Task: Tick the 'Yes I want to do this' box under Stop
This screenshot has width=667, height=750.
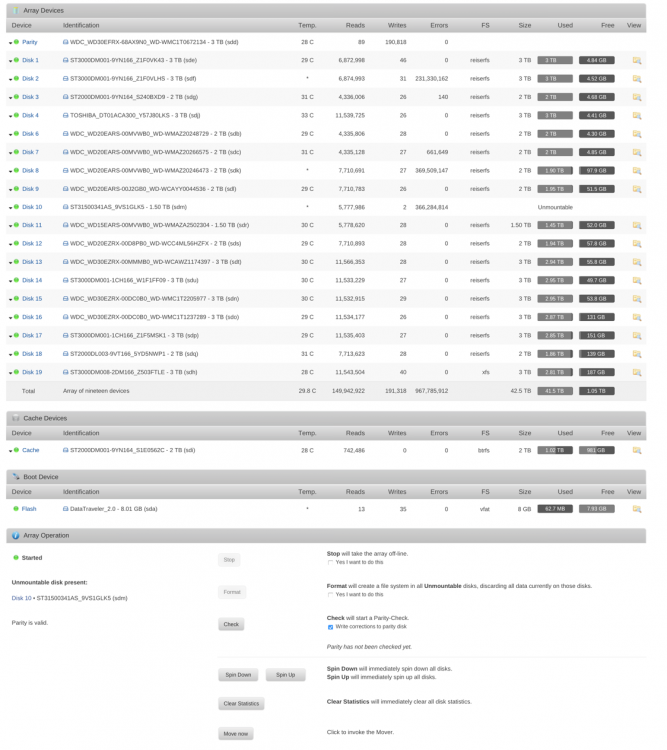Action: click(330, 563)
